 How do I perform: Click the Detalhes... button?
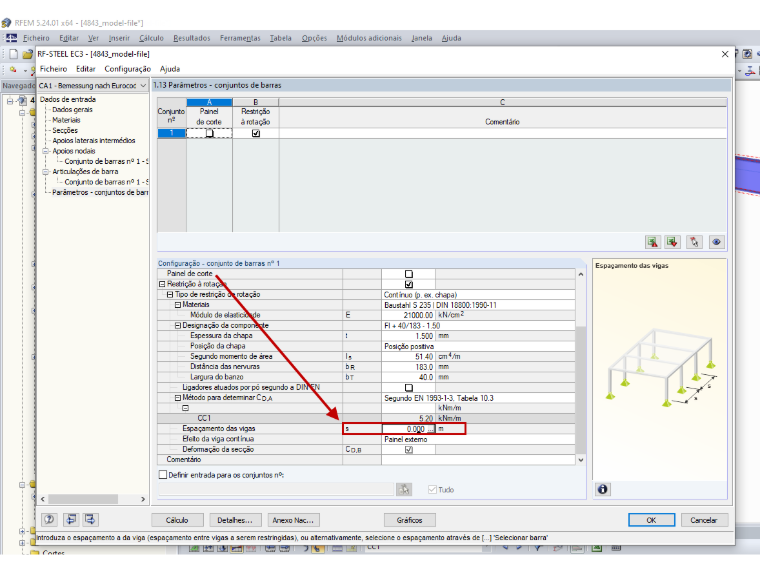pos(235,520)
